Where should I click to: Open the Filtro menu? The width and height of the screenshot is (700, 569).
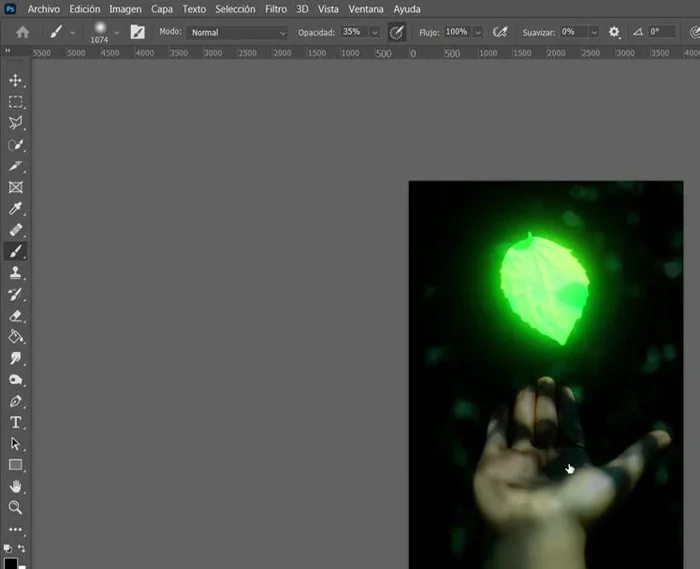click(276, 9)
